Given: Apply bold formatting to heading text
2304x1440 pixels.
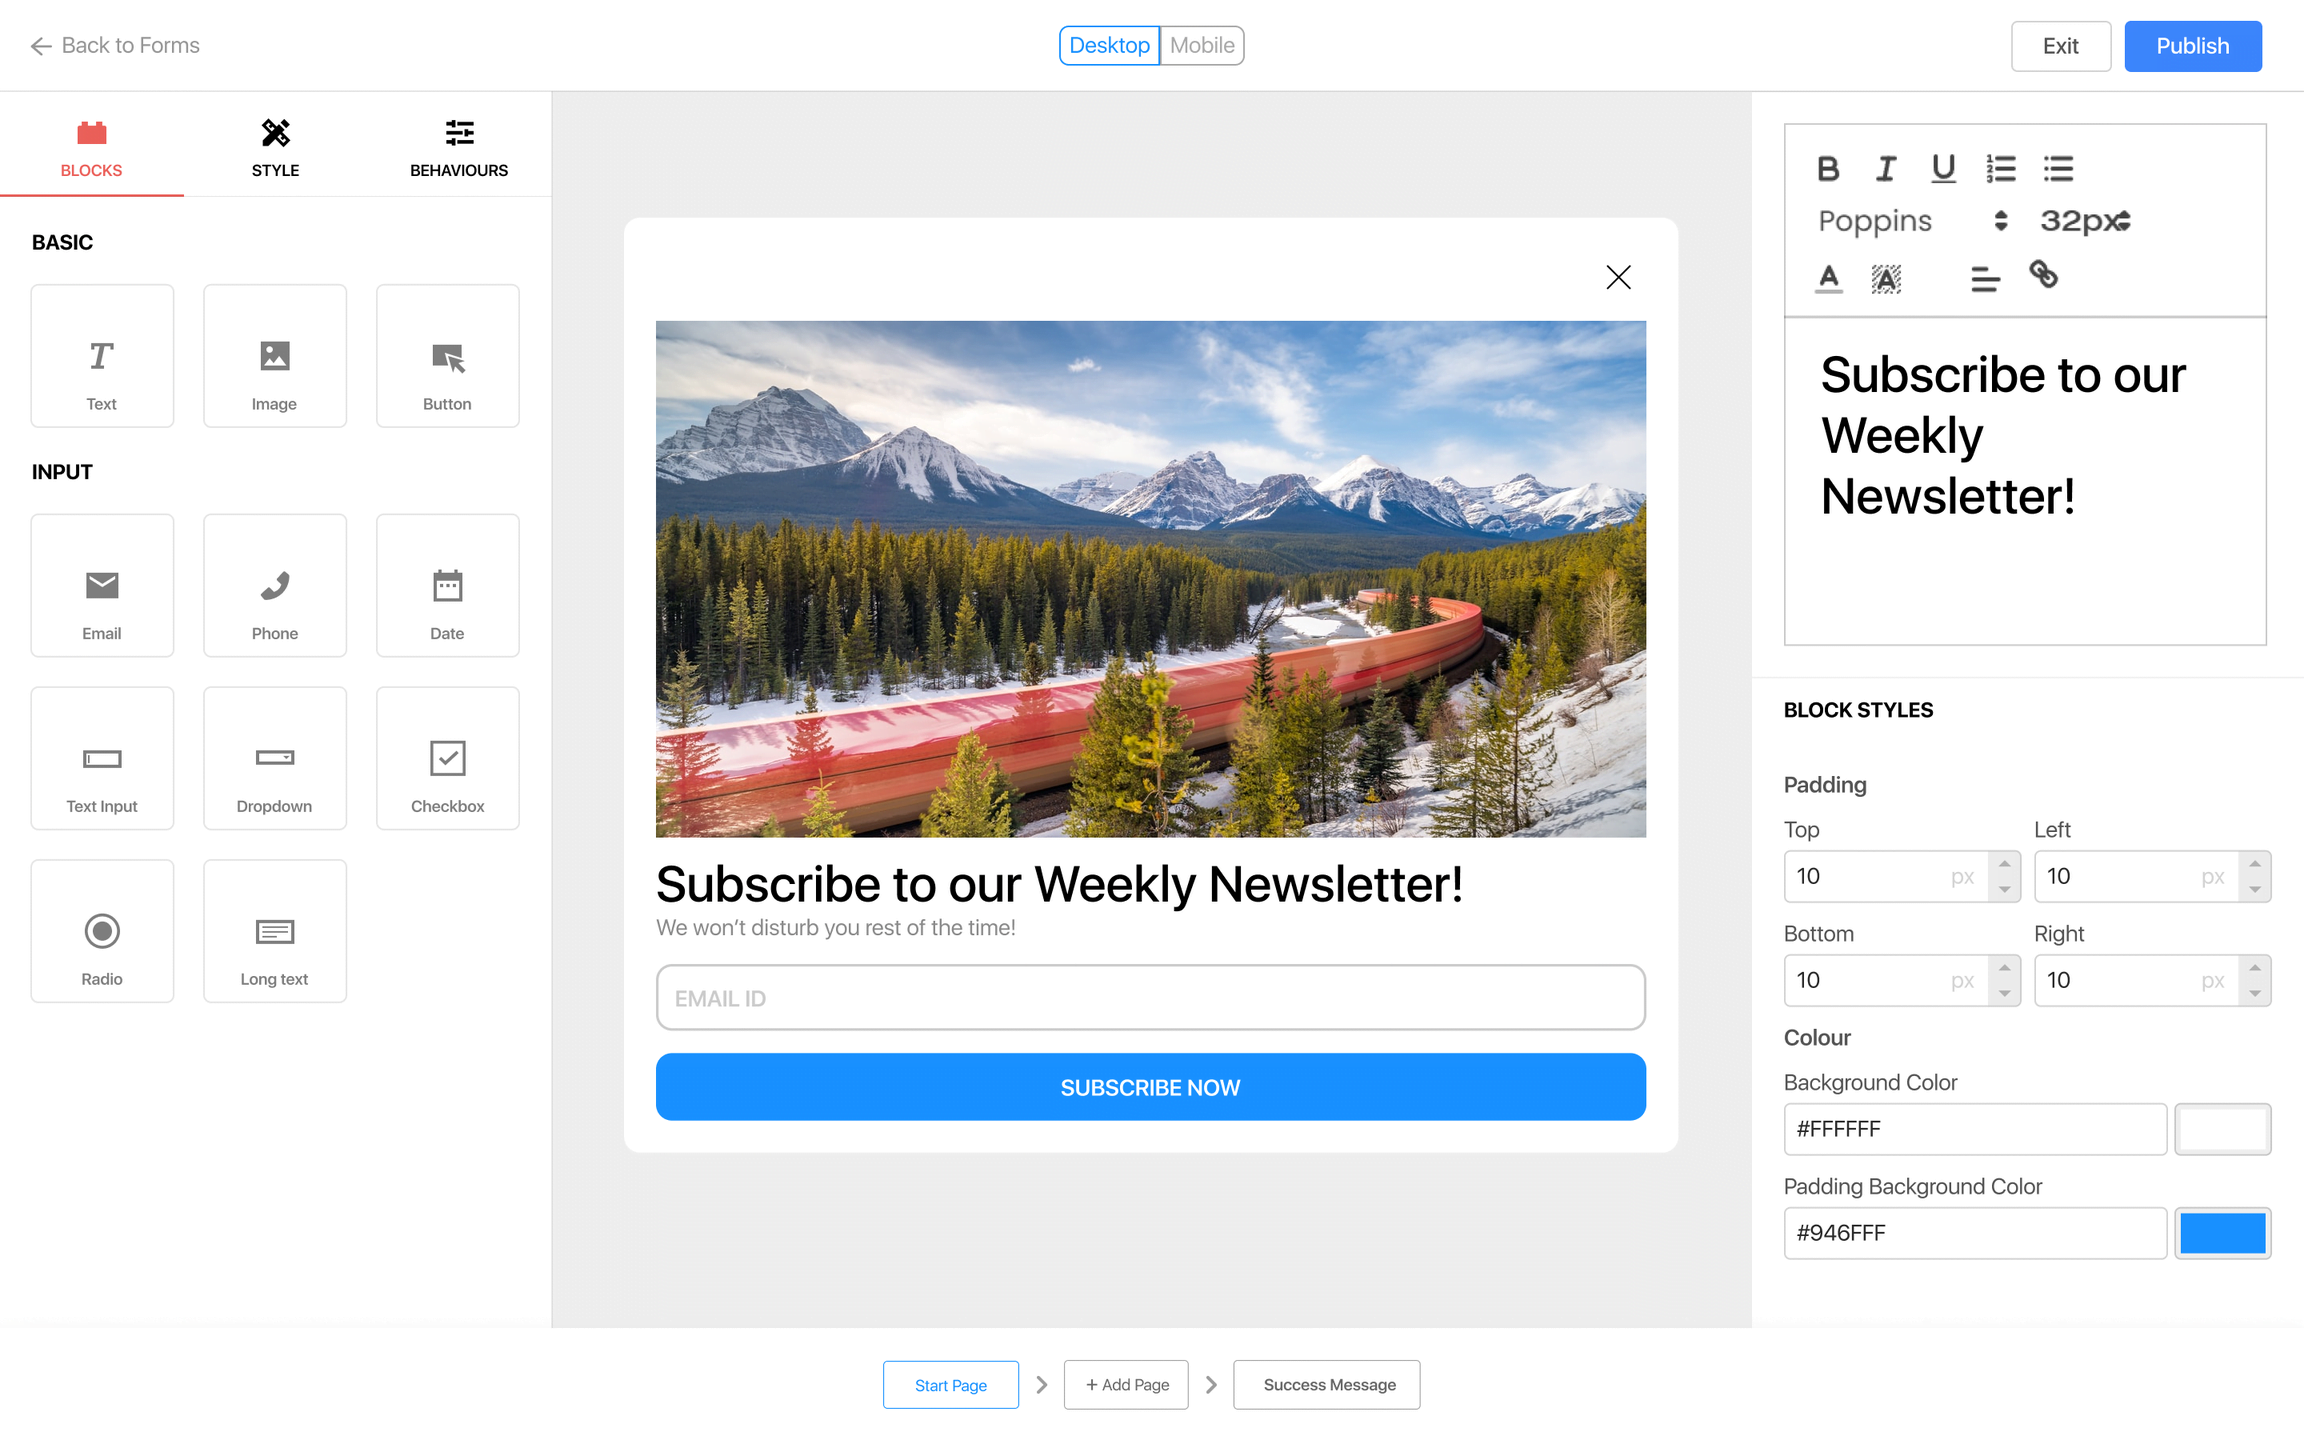Looking at the screenshot, I should pyautogui.click(x=1828, y=168).
